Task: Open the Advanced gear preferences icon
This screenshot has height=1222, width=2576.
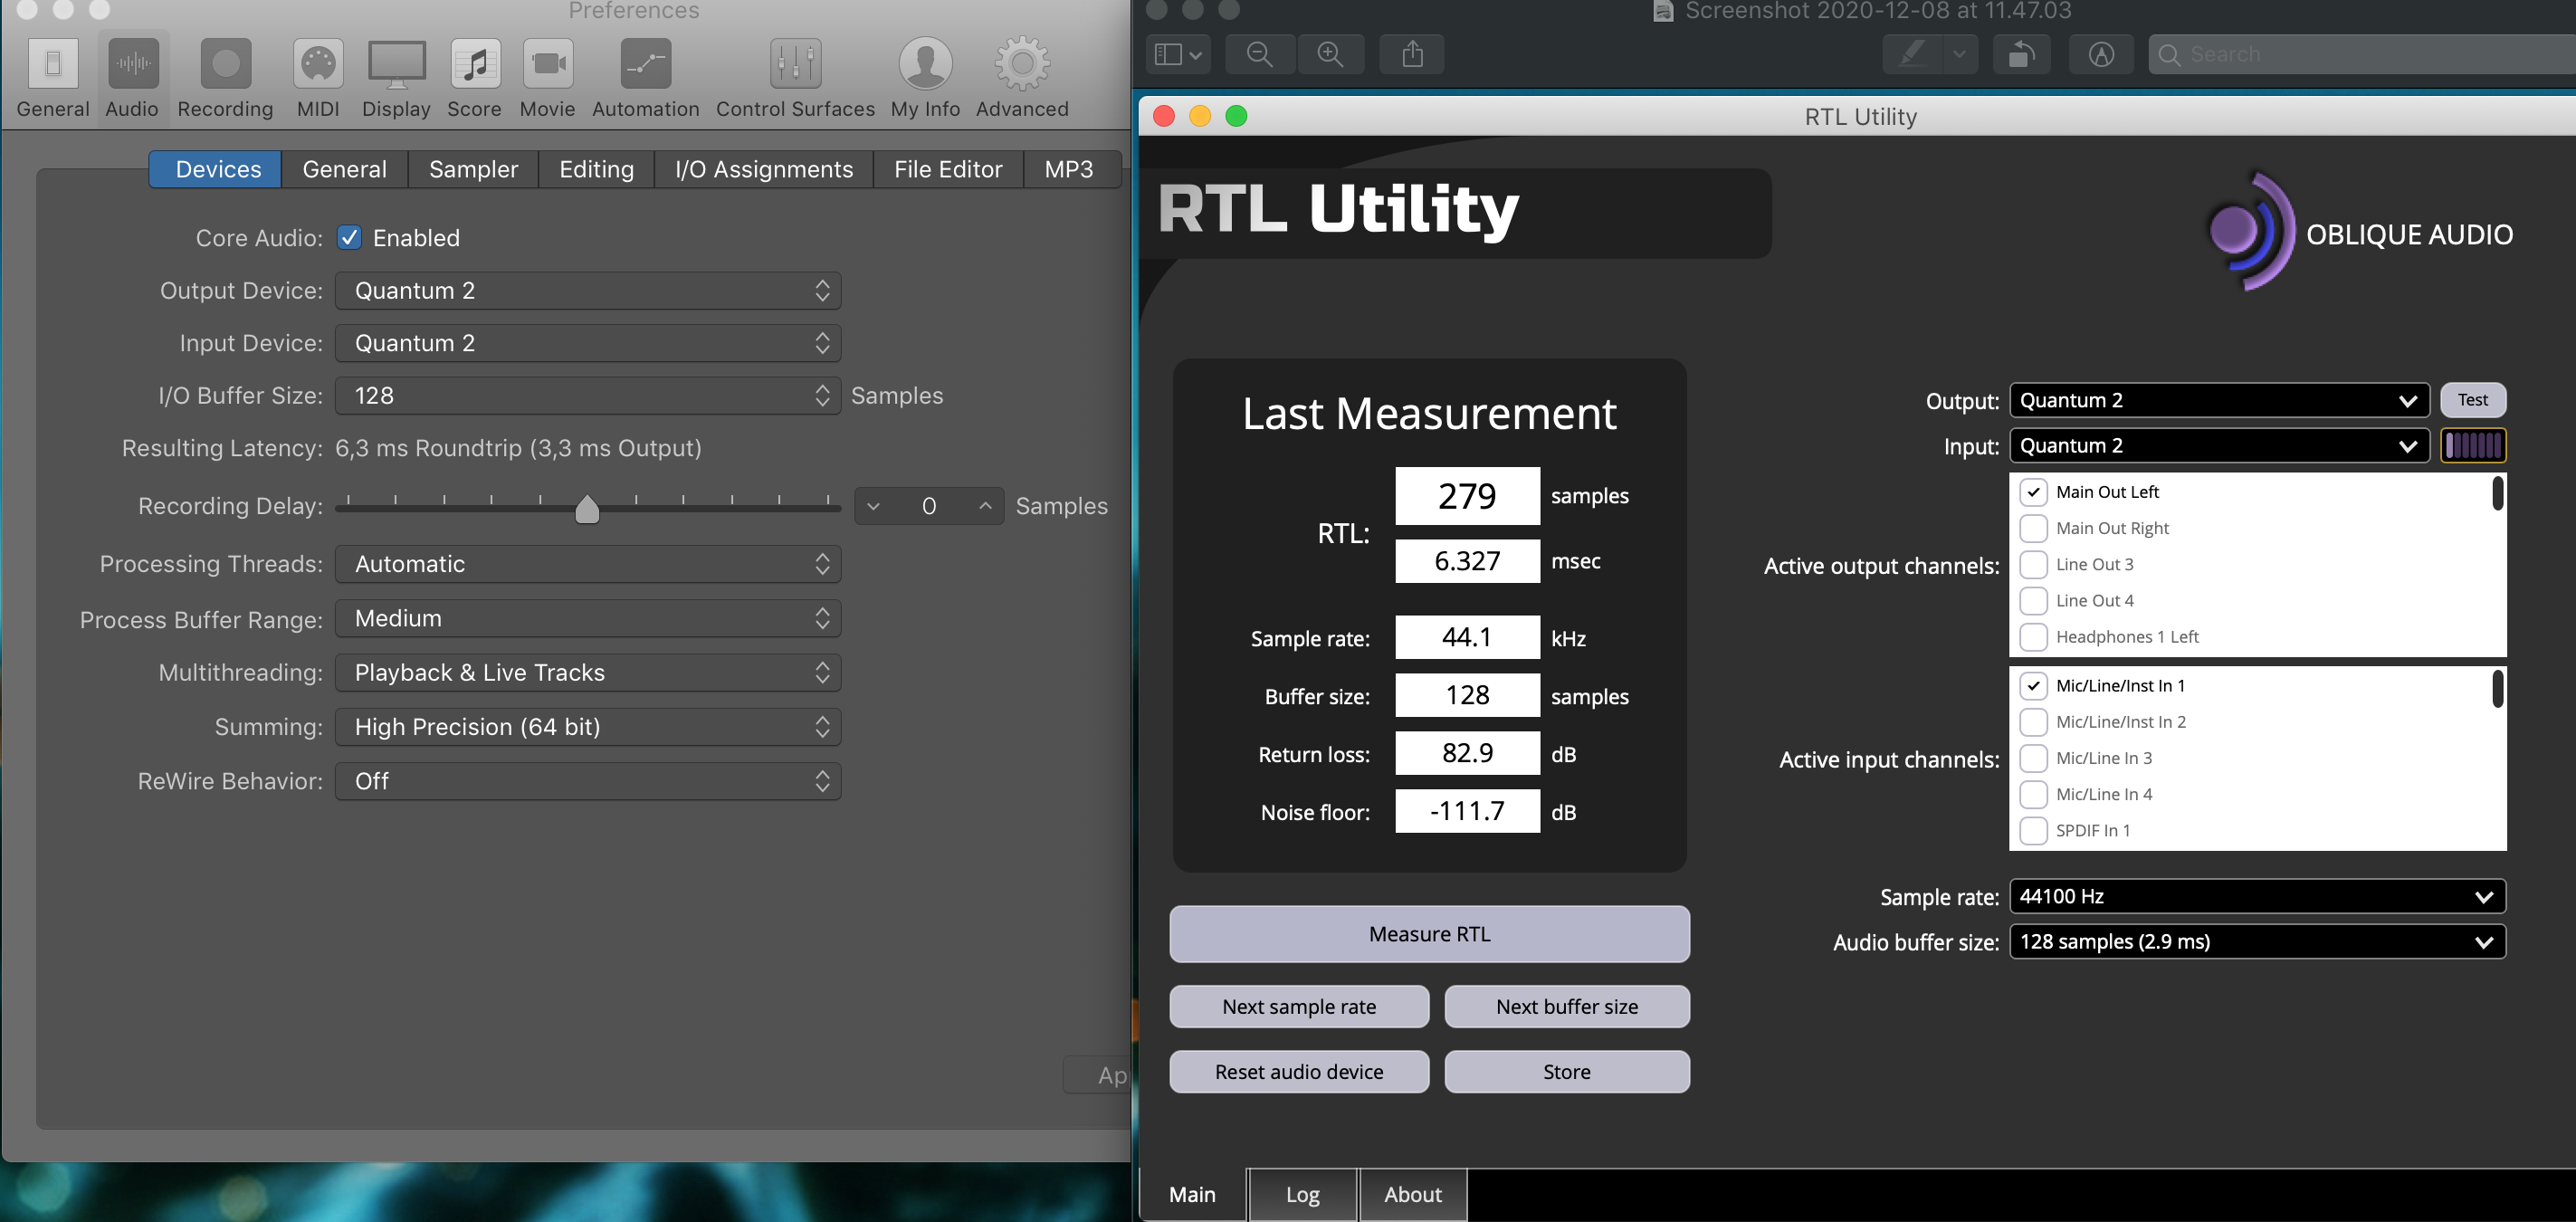Action: (1022, 65)
